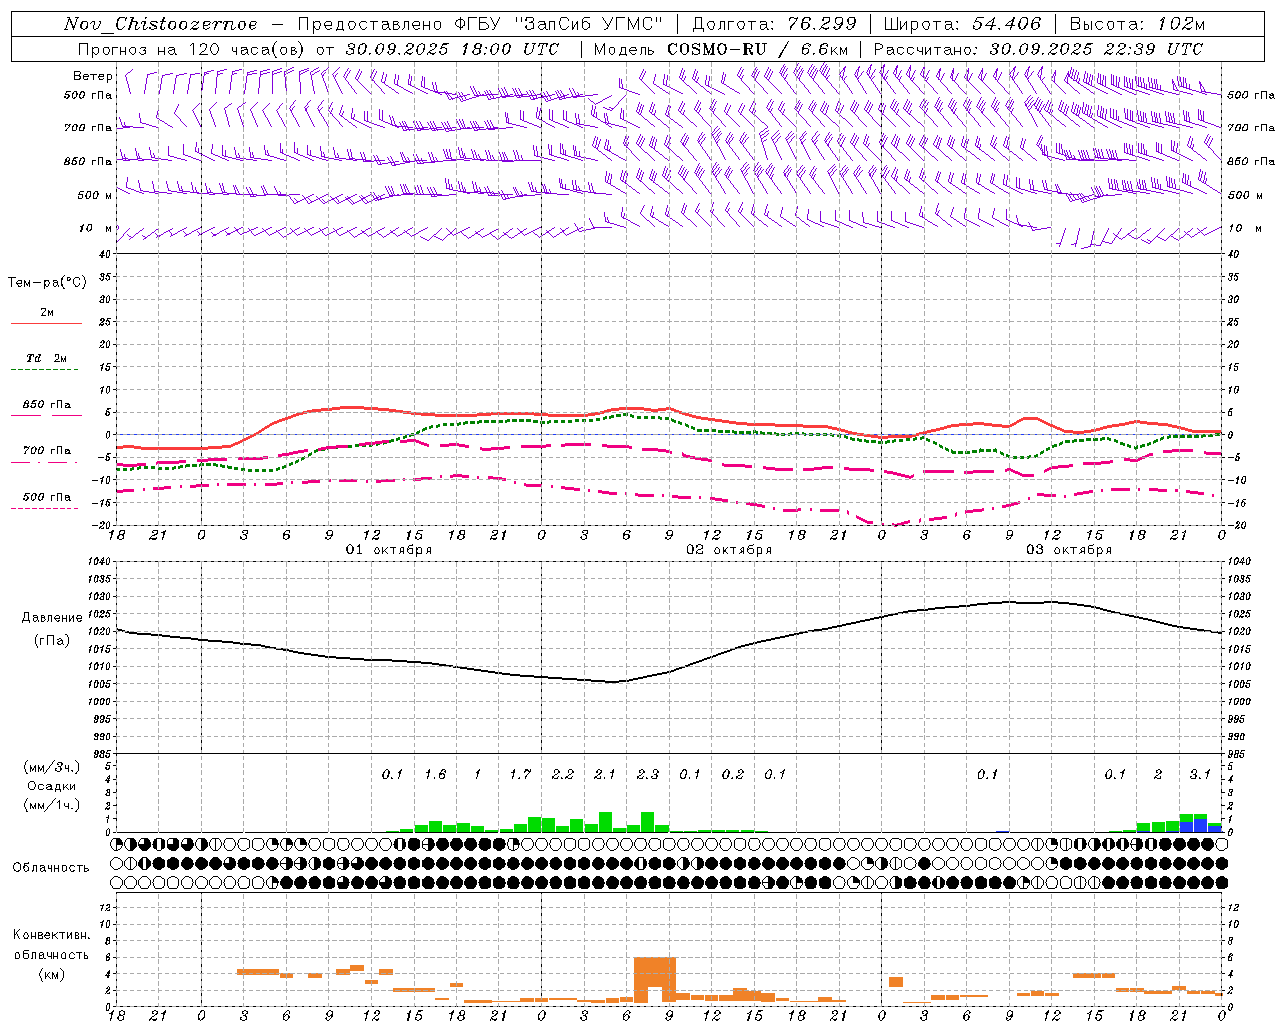This screenshot has width=1280, height=1024.
Task: Click the (мм/1ч.) unit label
Action: 52,805
